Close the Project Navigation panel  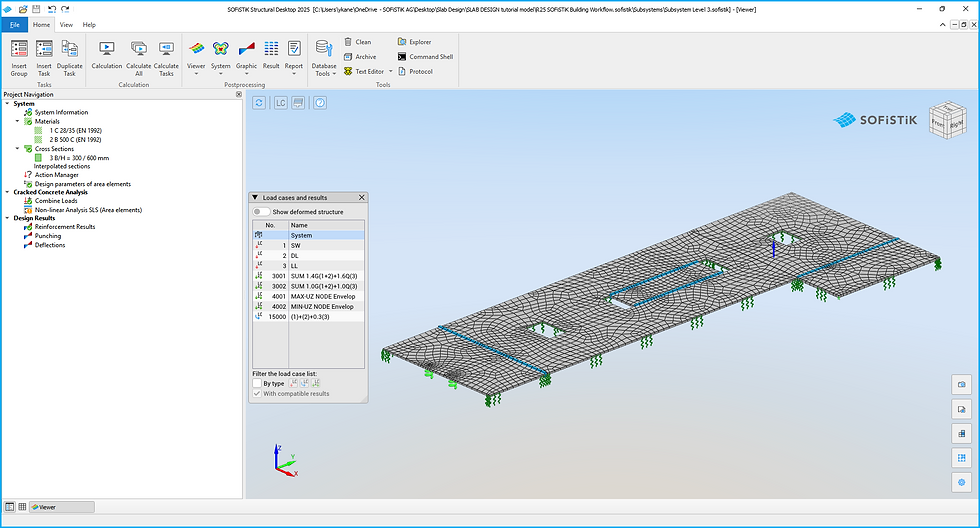[x=239, y=94]
